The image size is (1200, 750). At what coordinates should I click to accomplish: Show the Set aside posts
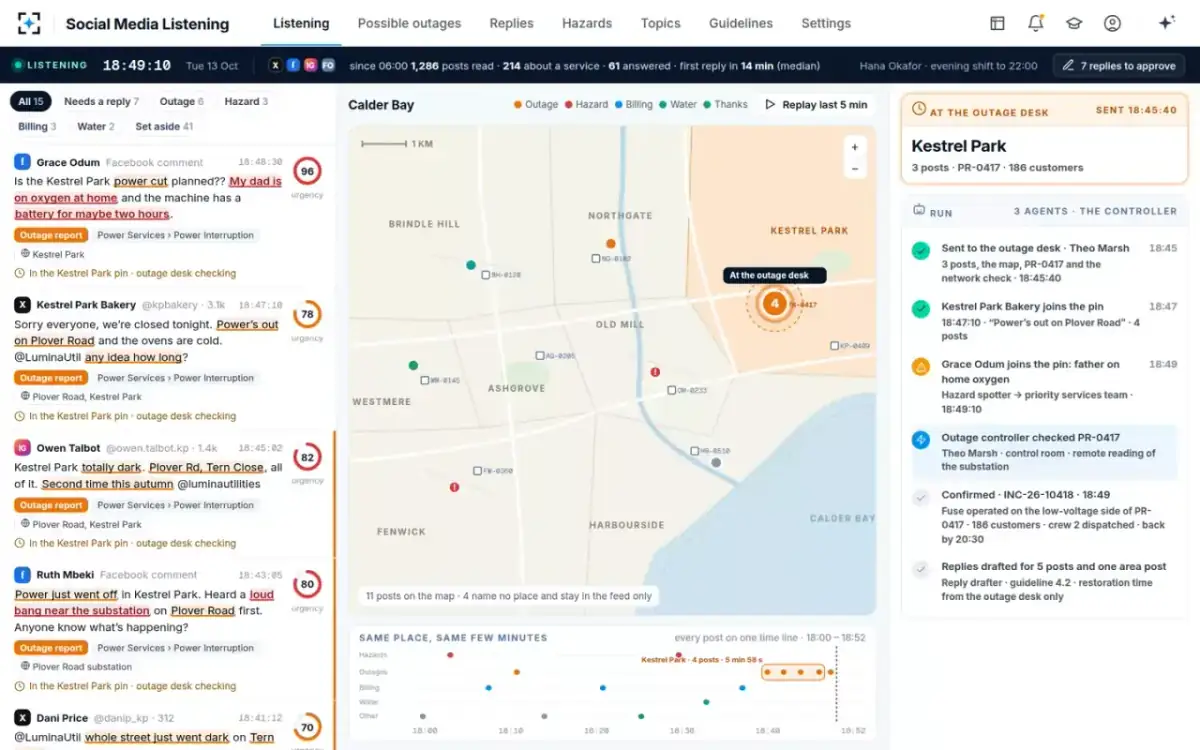click(164, 127)
